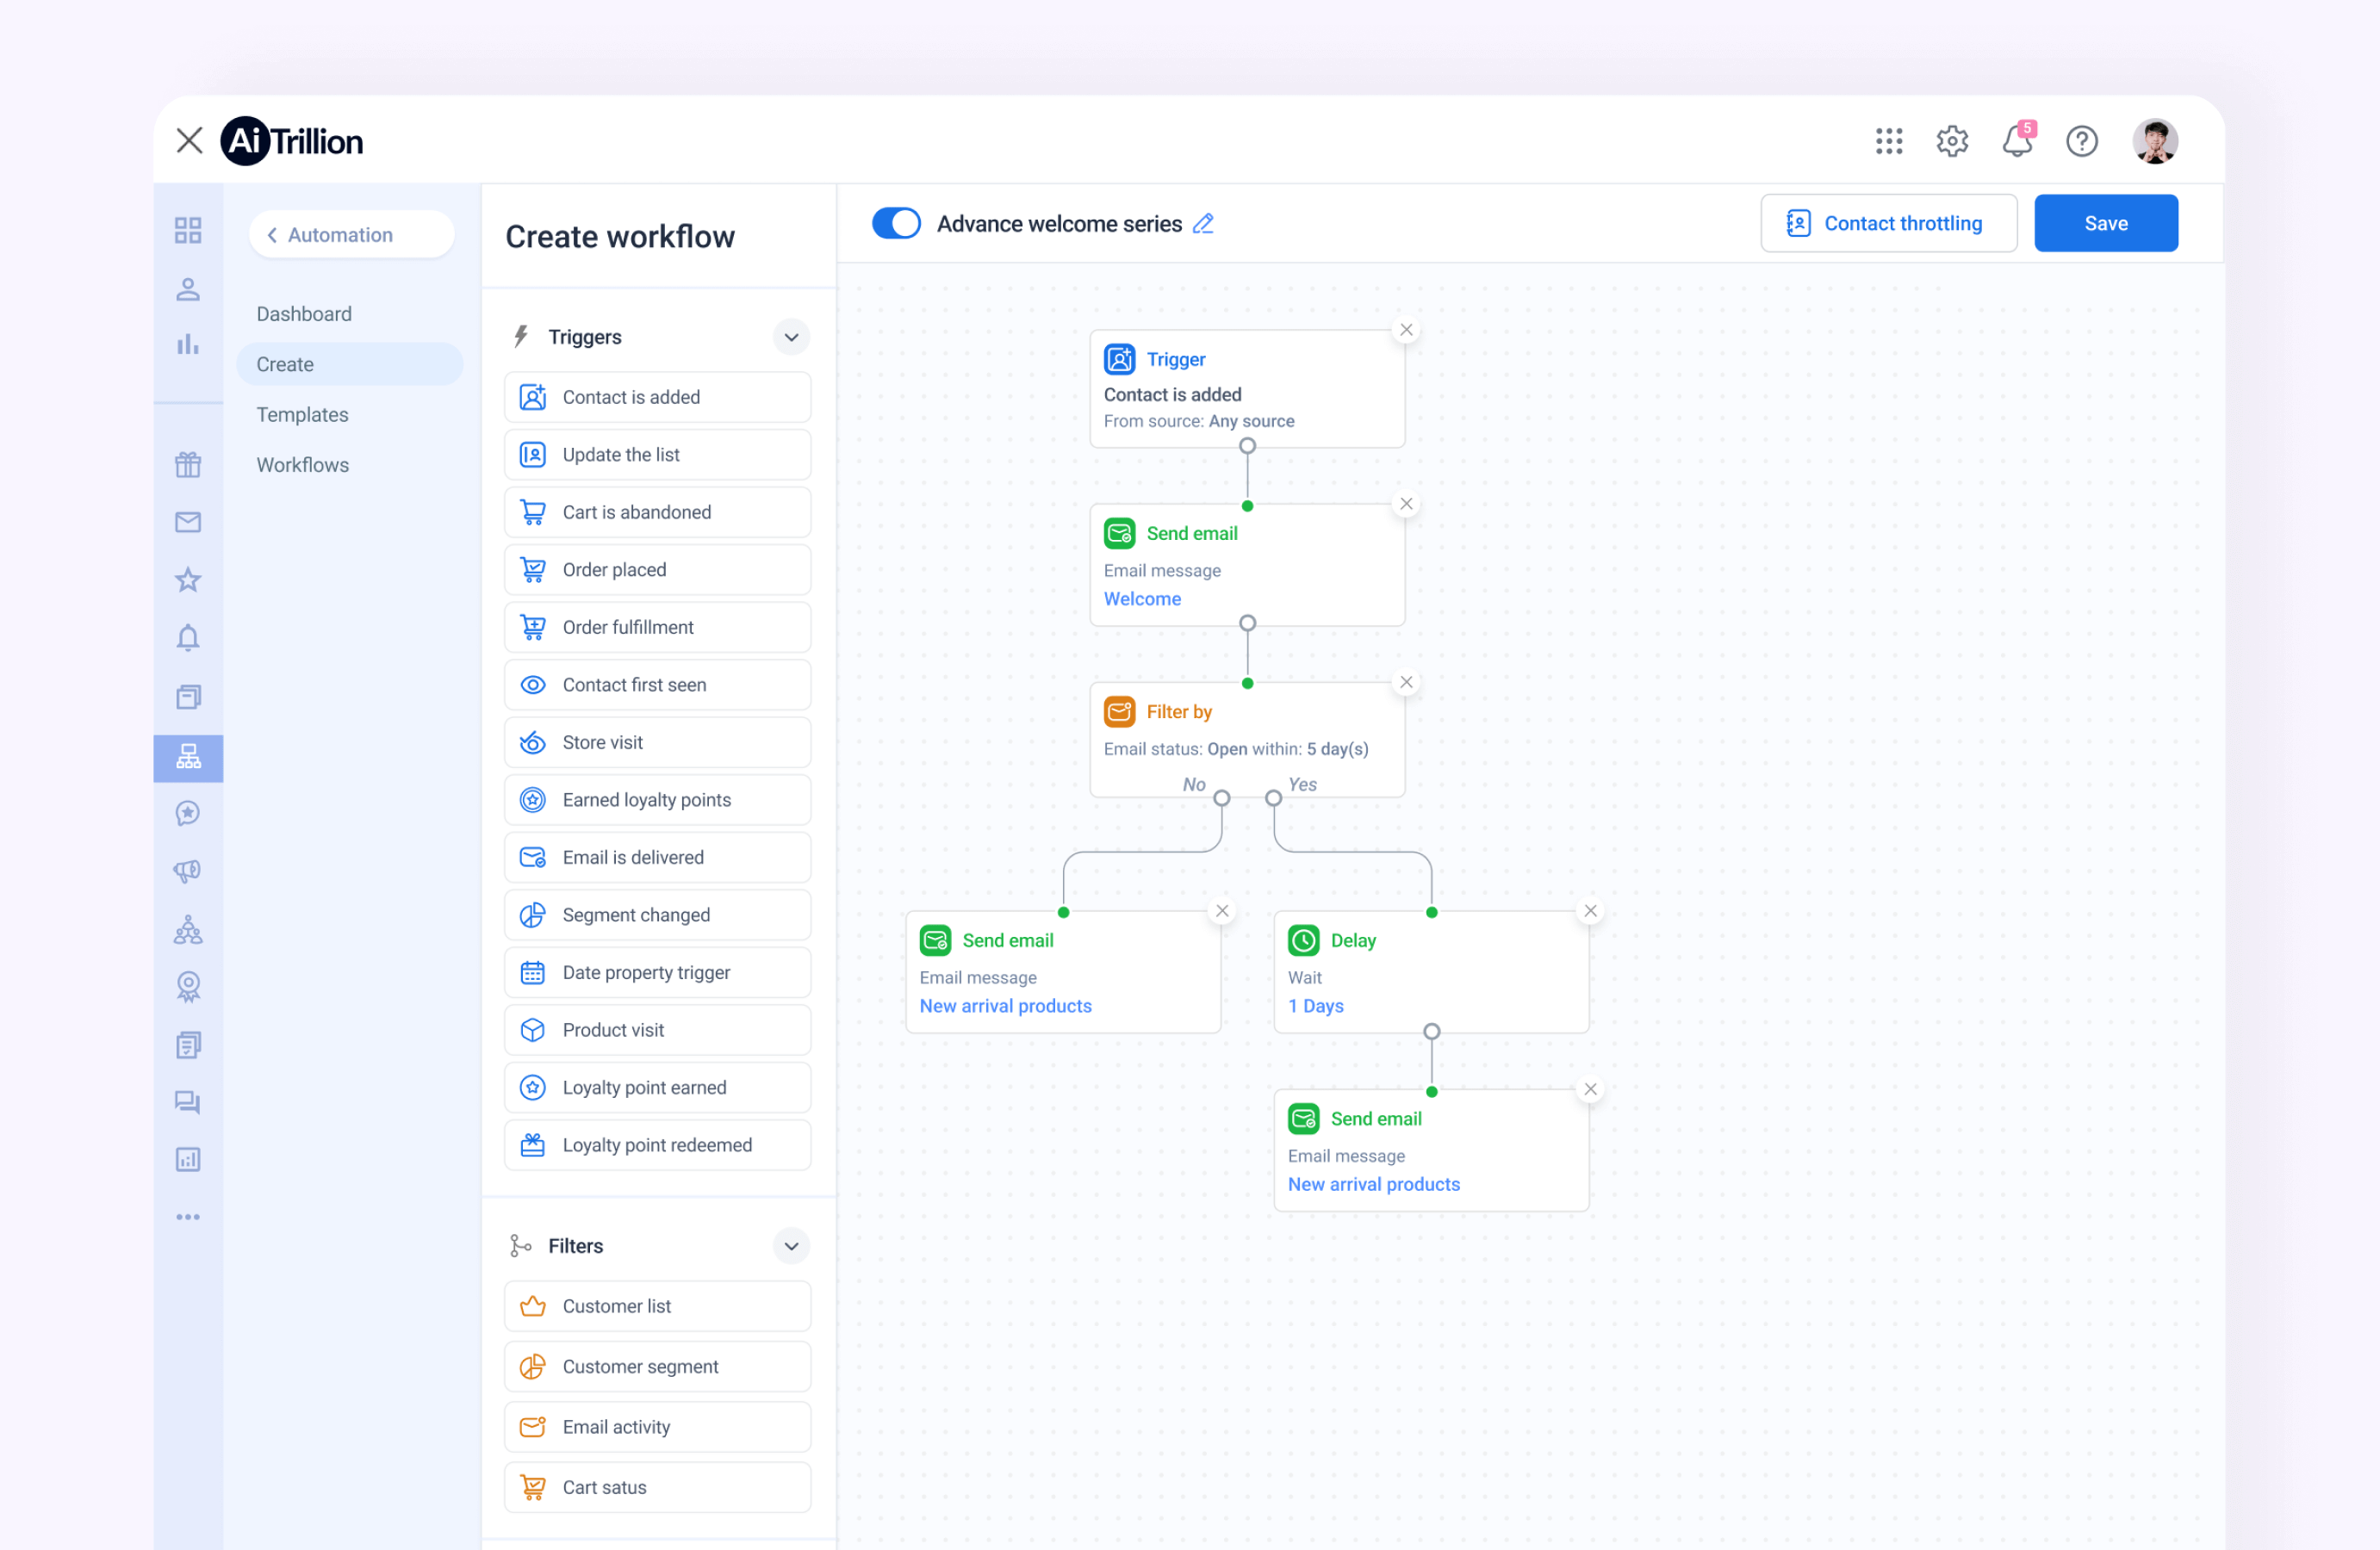Open the document form sidebar icon
Screen dimensions: 2380x1550
188,1045
